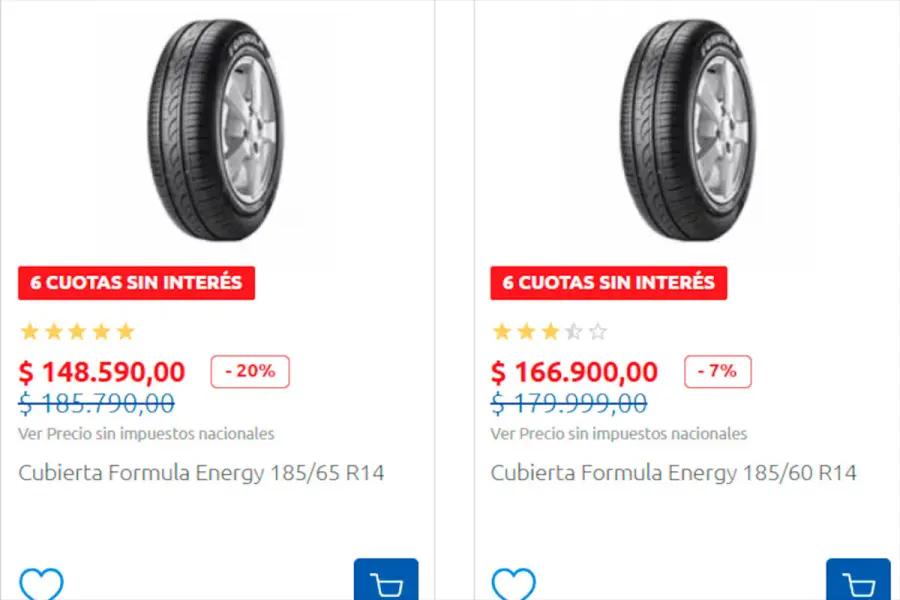Click the crossed-out $ 185.790,00 price
The height and width of the screenshot is (600, 900).
tap(97, 403)
